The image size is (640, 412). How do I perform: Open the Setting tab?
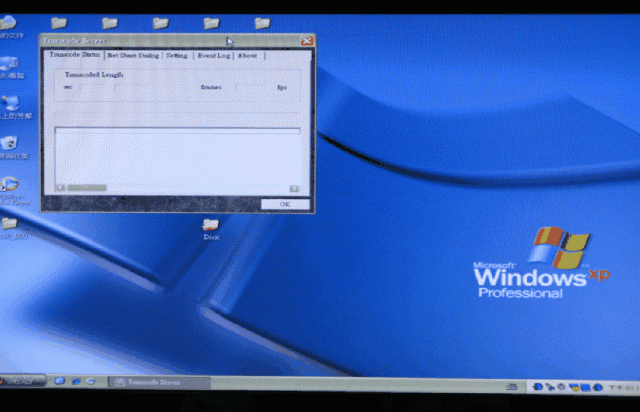click(x=177, y=56)
